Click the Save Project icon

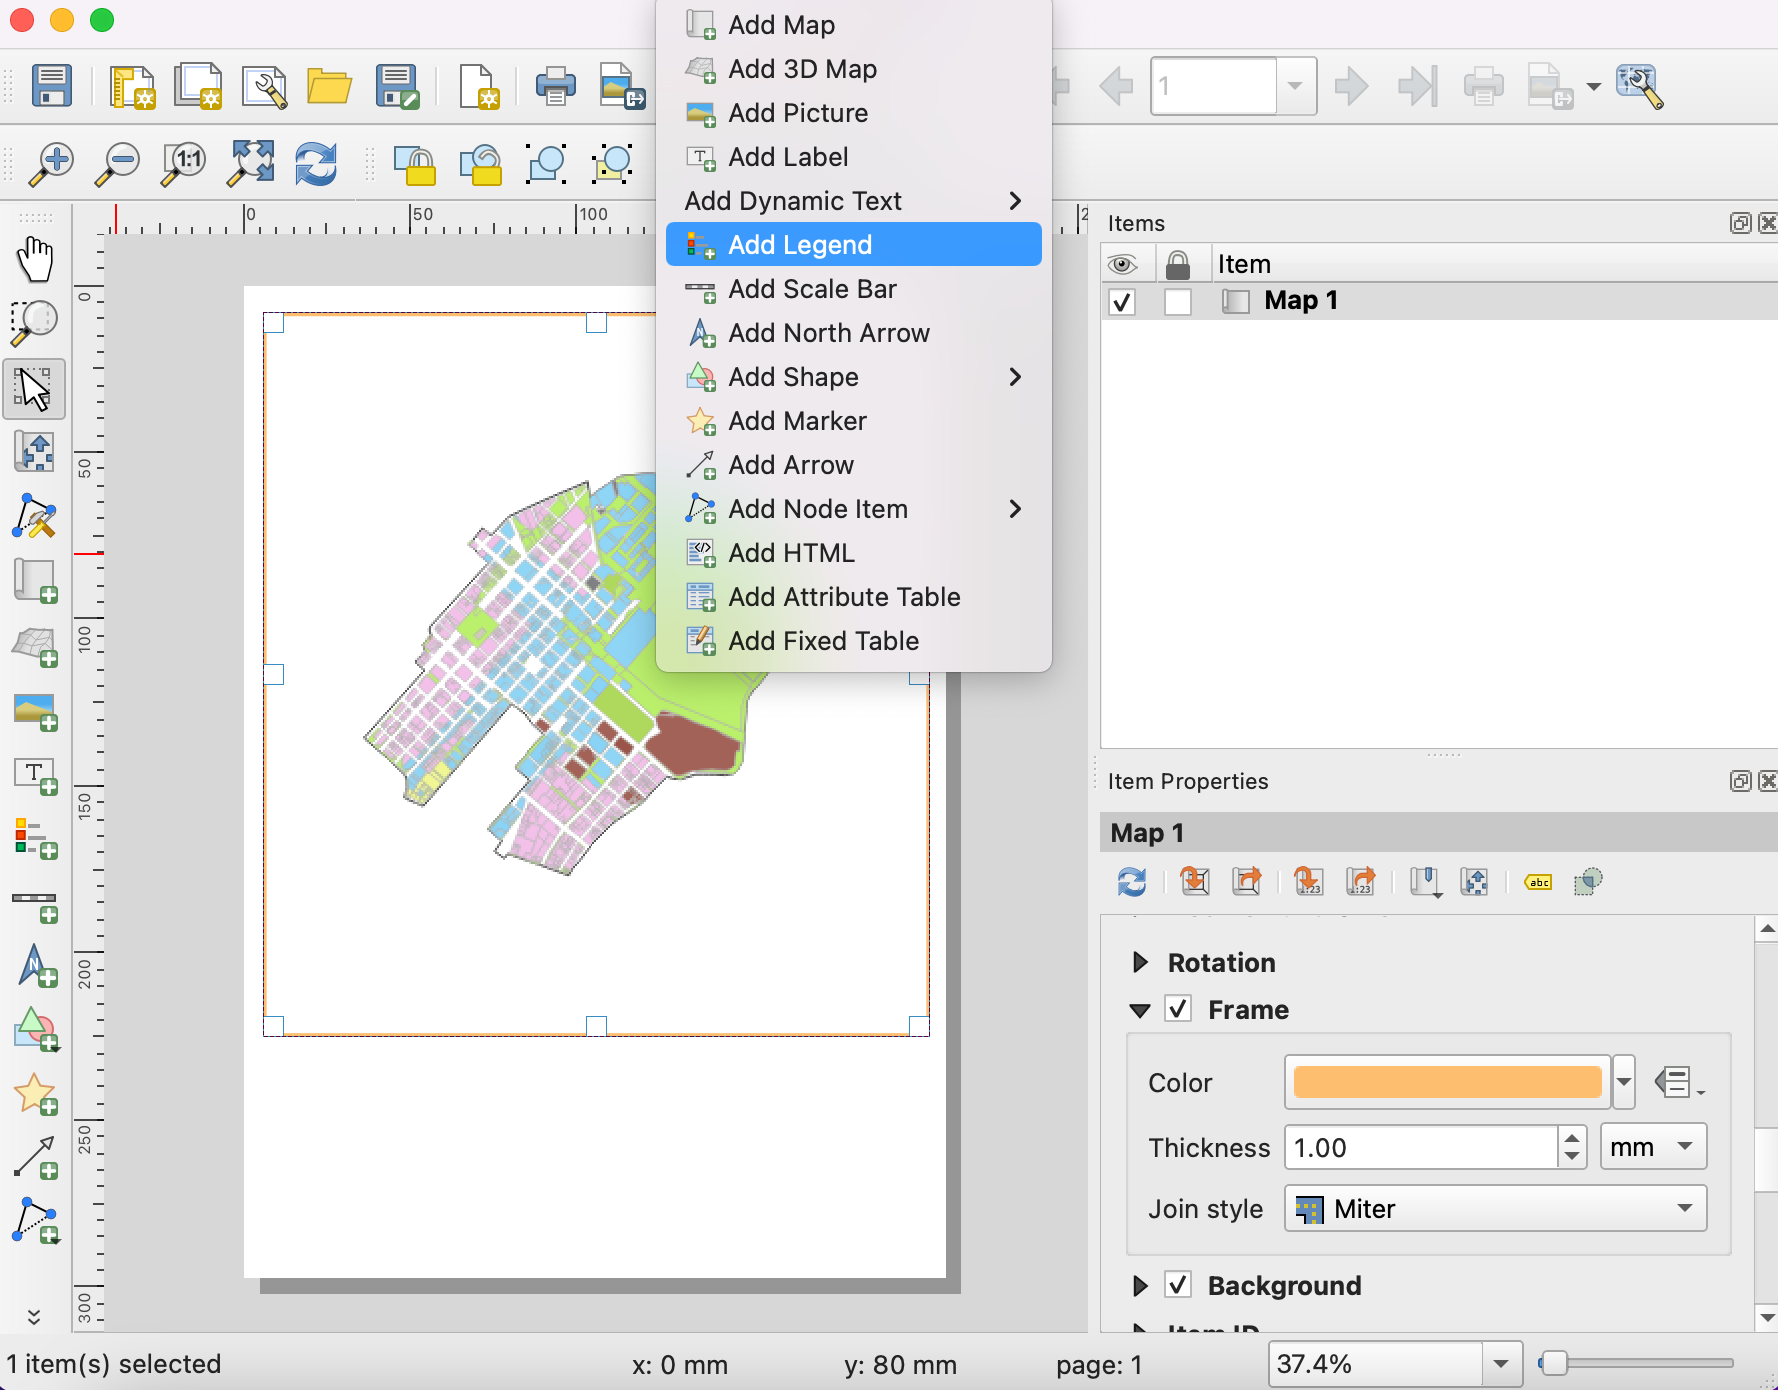tap(51, 86)
